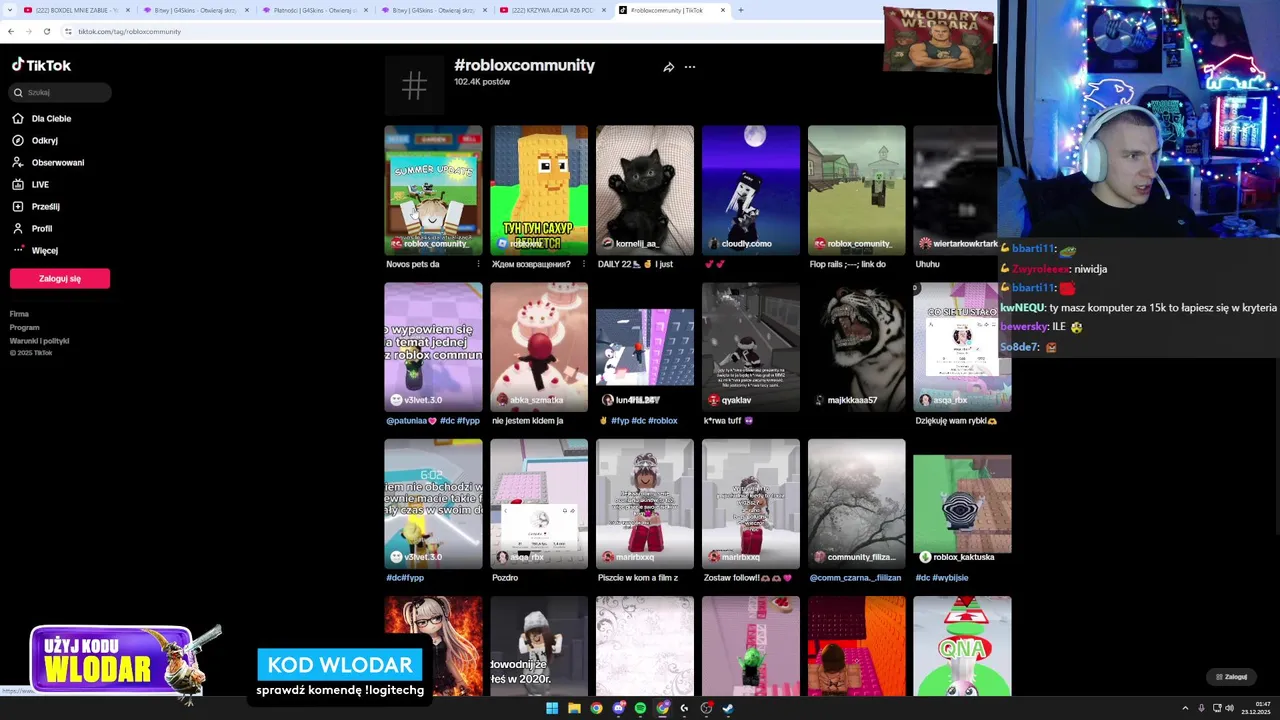Open Firma footer link
Viewport: 1280px width, 720px height.
(19, 314)
